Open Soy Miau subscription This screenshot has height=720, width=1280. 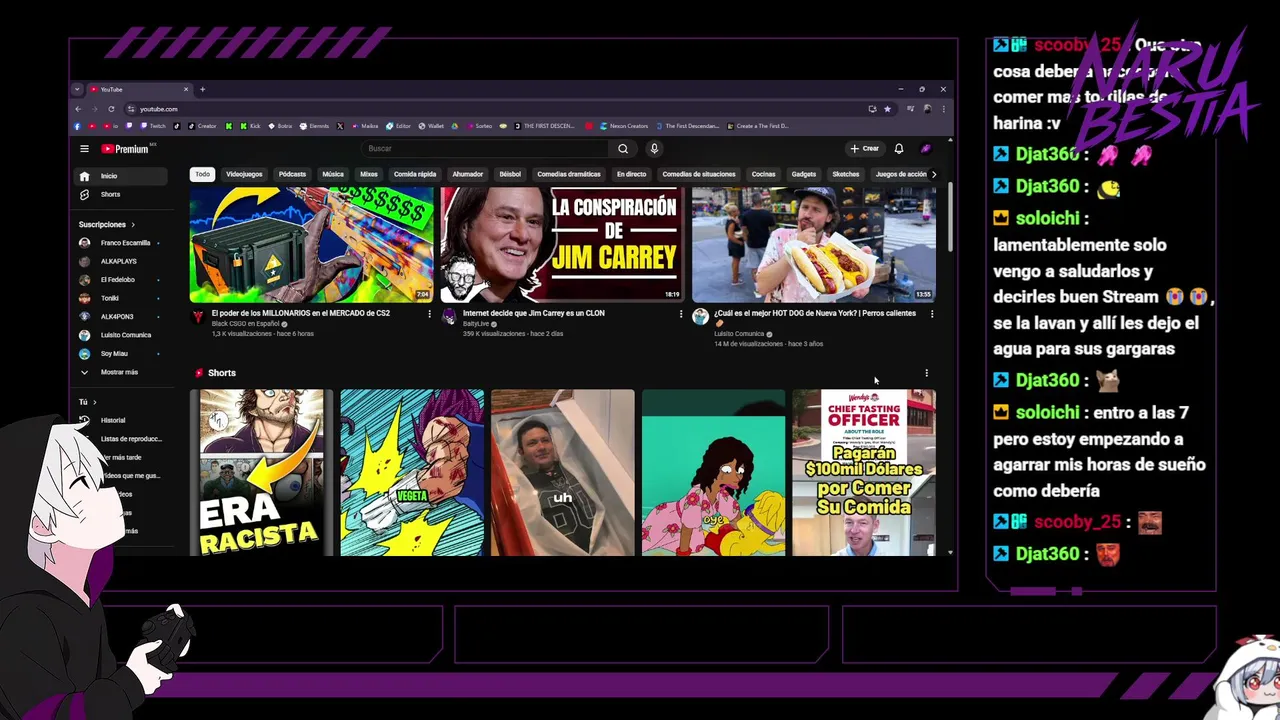pos(122,354)
